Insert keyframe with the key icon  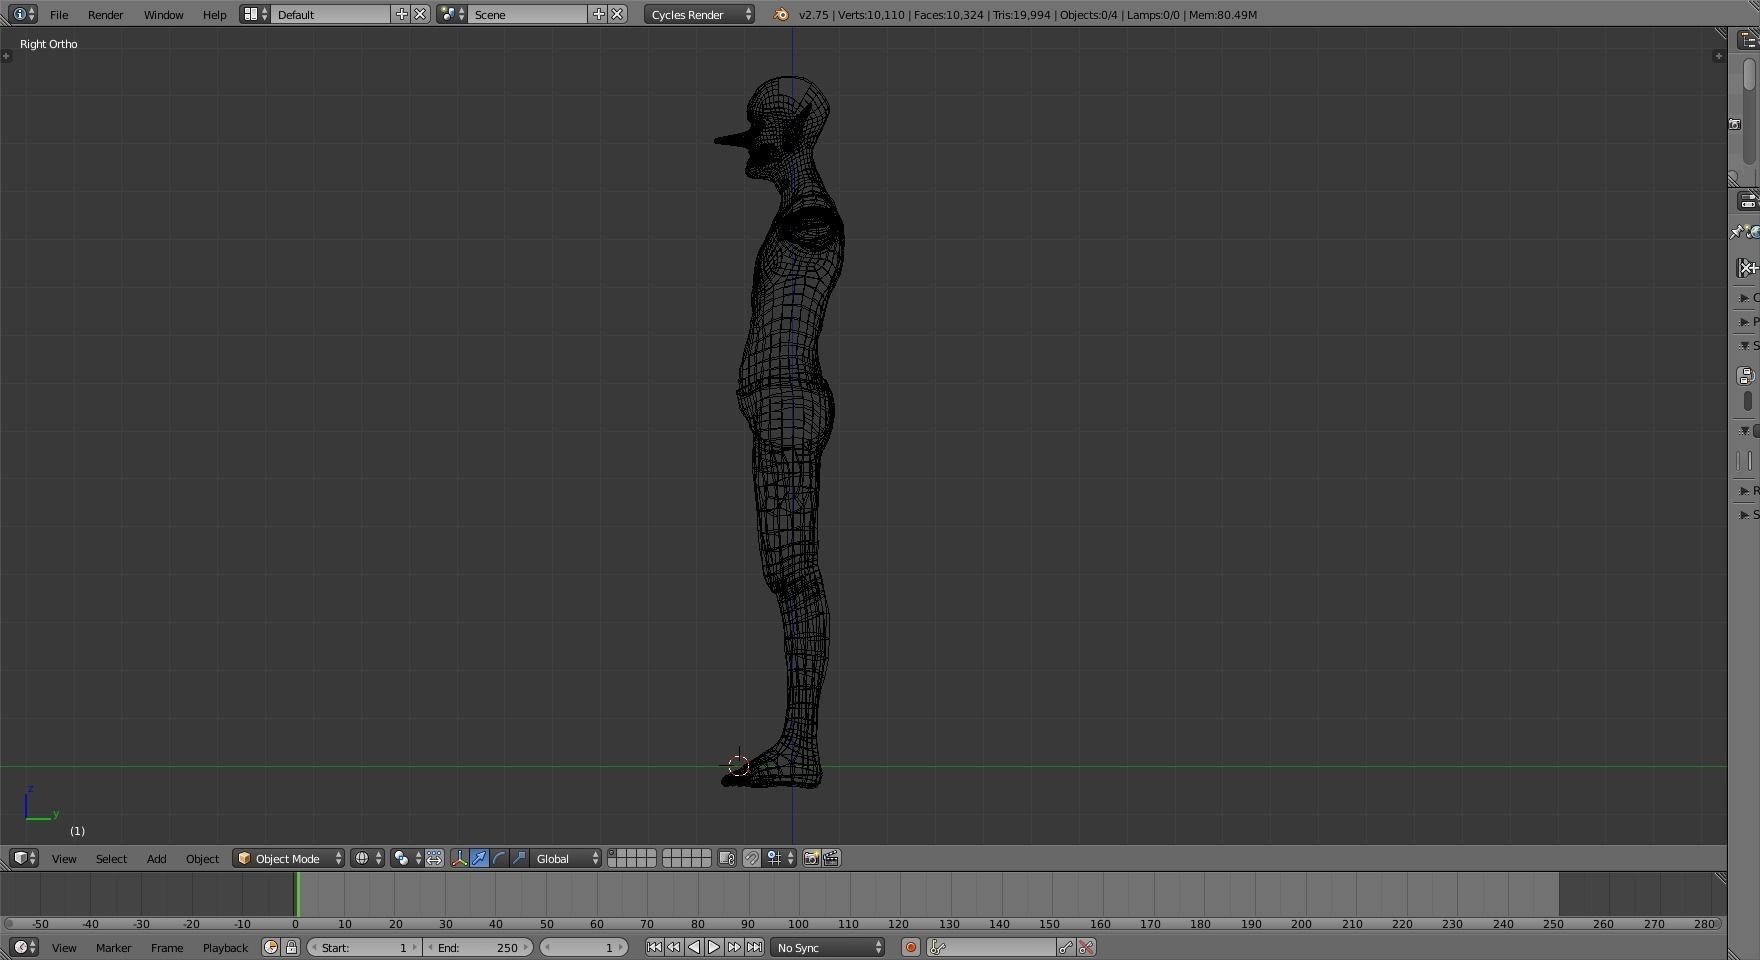tap(1066, 947)
